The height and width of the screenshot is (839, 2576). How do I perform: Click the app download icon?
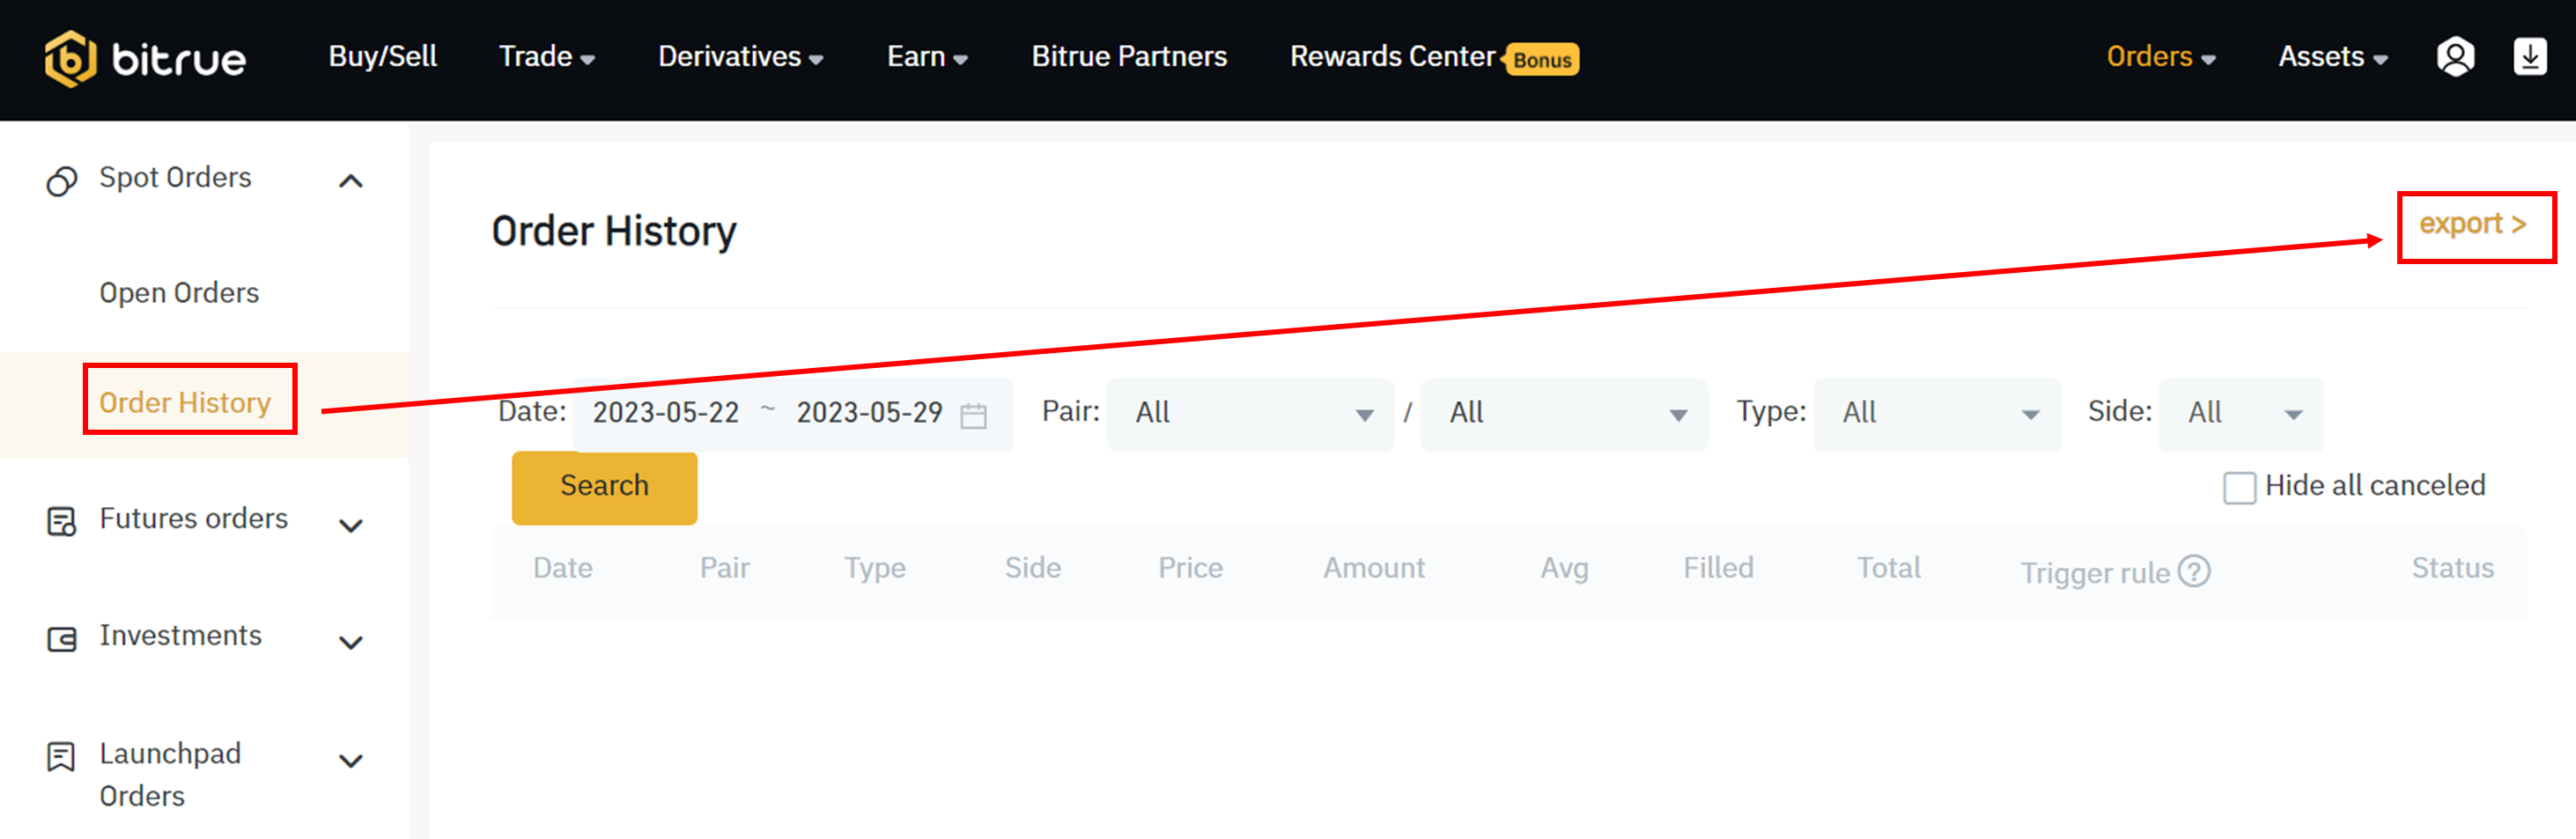(x=2530, y=57)
